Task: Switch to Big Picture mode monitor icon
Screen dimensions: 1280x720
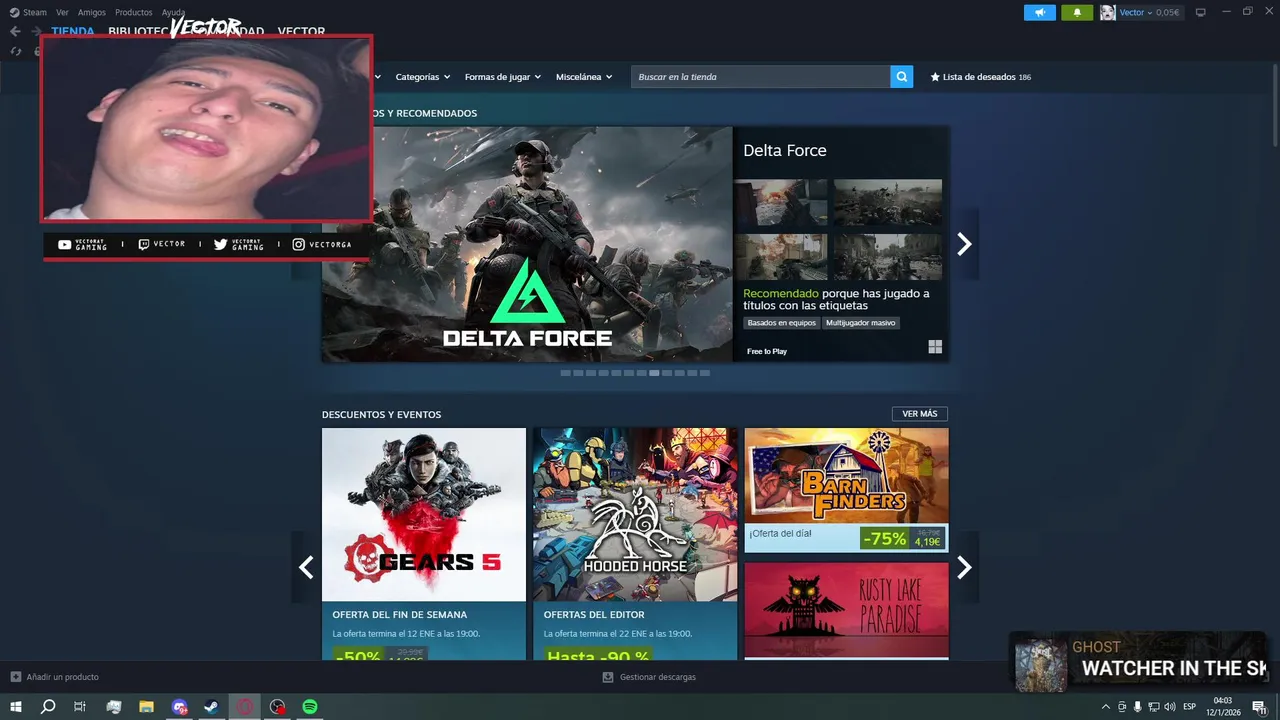Action: [1201, 12]
